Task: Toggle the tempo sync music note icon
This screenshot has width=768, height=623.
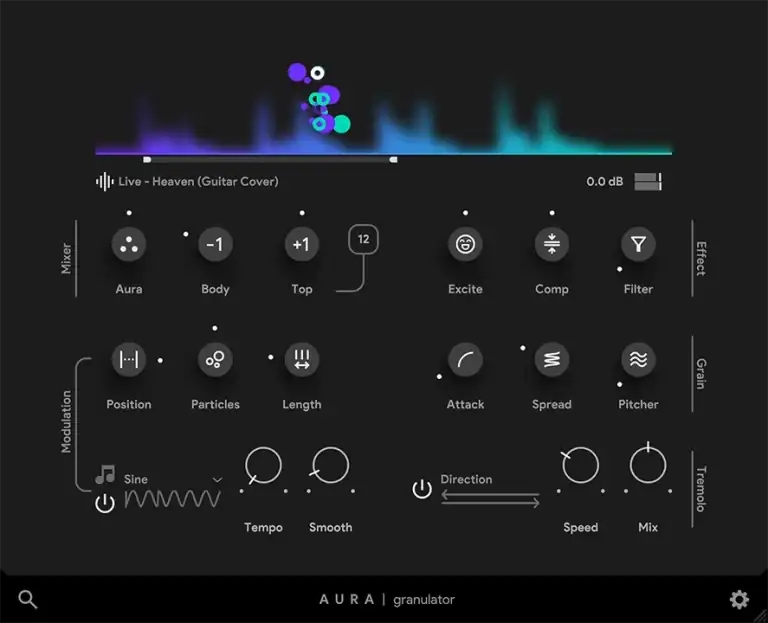Action: [x=105, y=474]
